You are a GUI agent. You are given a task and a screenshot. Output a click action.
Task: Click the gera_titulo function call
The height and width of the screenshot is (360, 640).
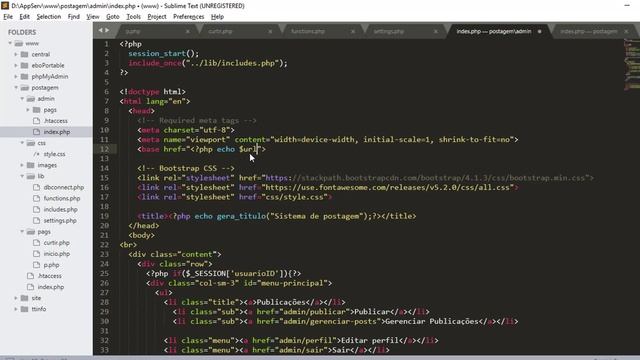coord(242,216)
